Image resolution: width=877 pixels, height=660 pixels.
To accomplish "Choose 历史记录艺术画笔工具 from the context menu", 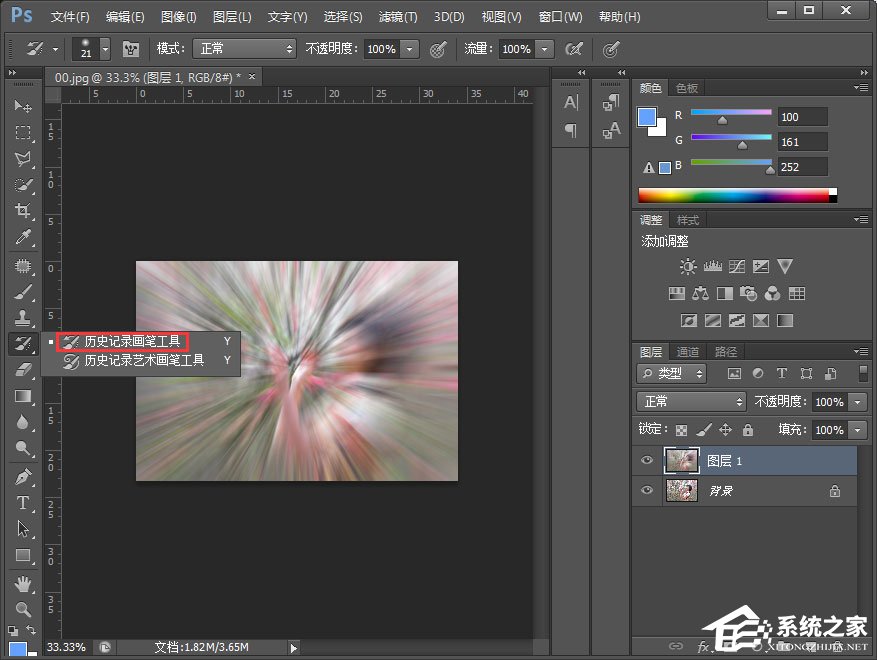I will click(x=144, y=360).
